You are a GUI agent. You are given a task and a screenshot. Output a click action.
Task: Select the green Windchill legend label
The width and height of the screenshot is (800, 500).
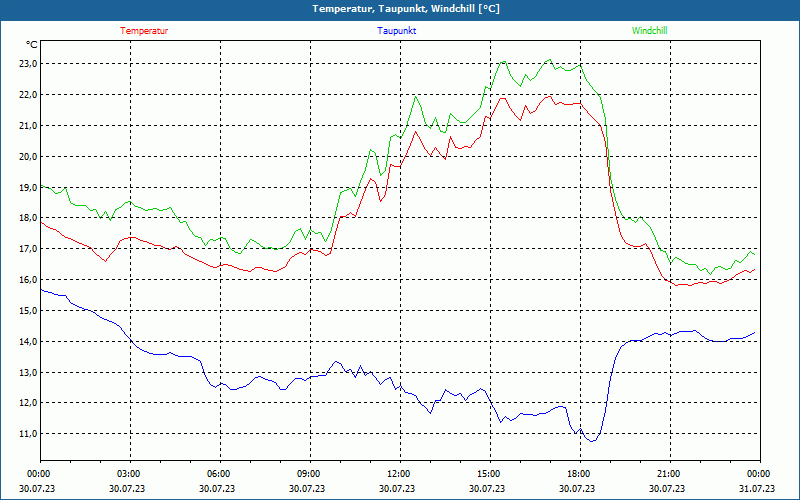pyautogui.click(x=649, y=31)
